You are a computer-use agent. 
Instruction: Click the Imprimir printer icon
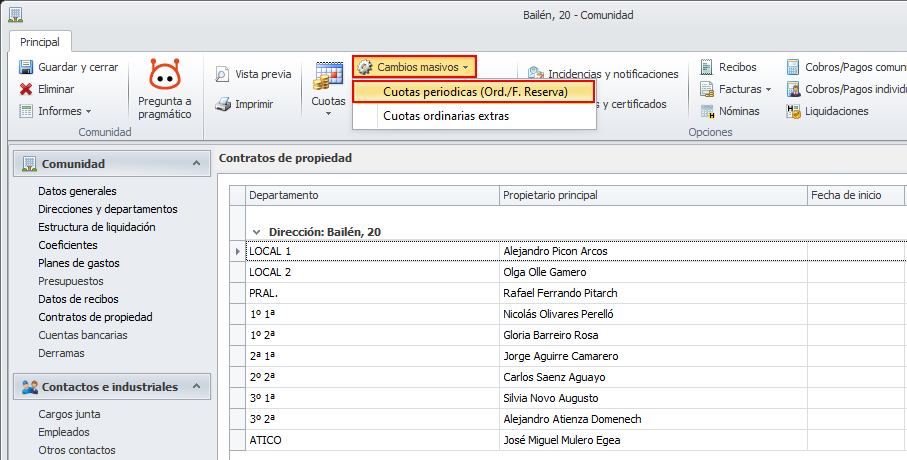[222, 104]
